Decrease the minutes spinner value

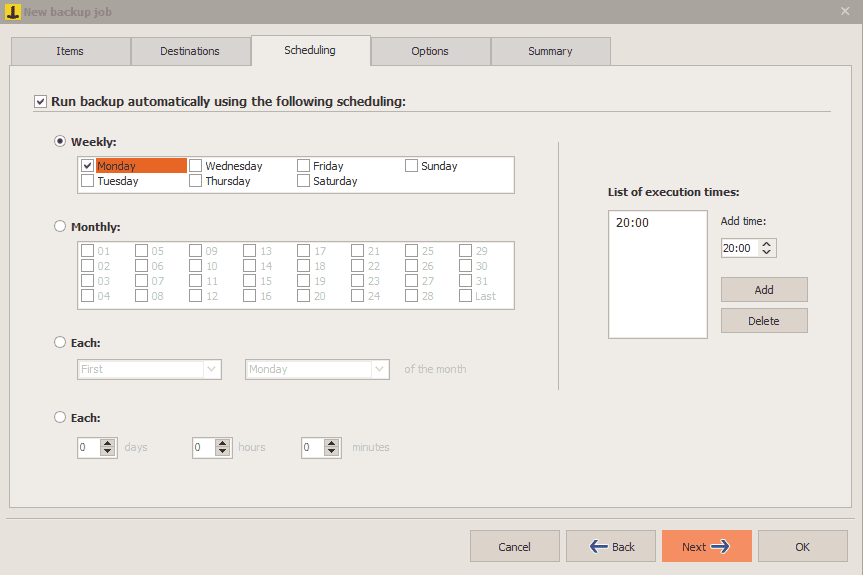pos(331,452)
